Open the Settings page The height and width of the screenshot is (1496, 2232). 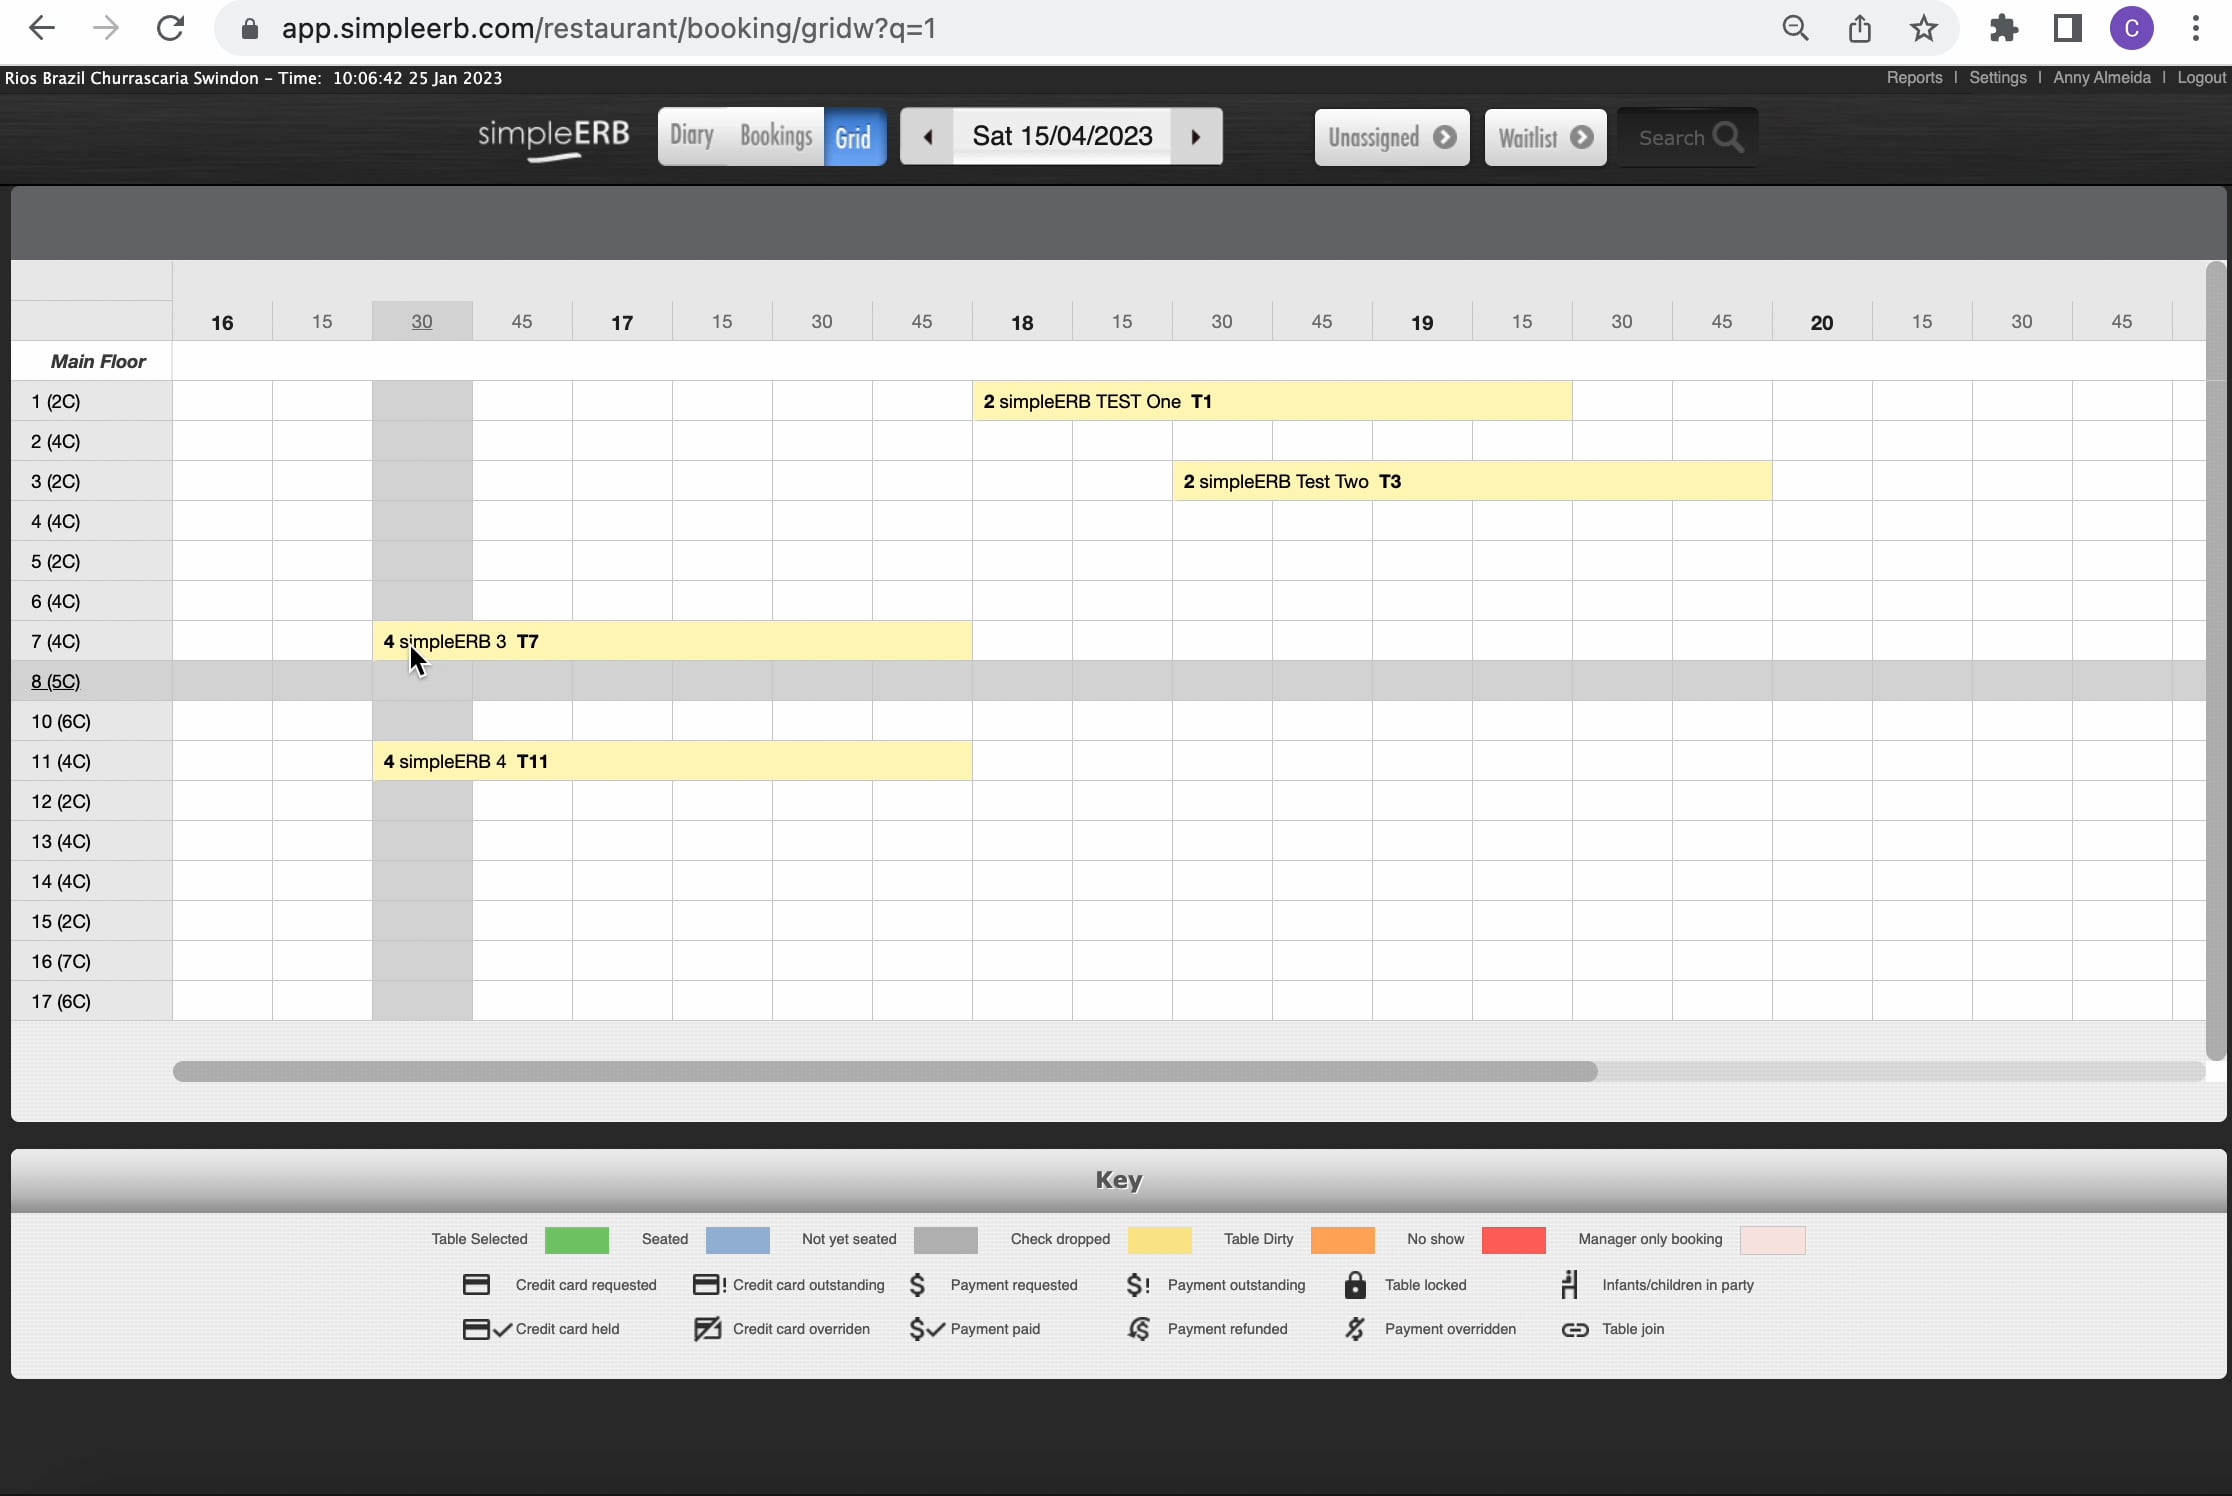1997,77
